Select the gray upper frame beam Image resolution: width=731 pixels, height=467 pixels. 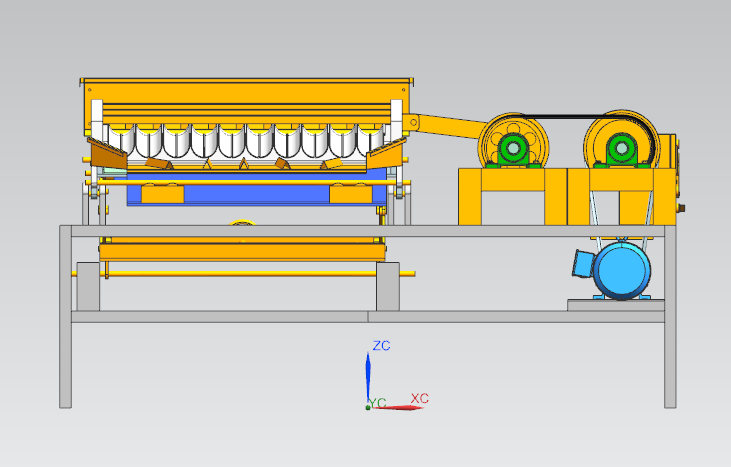tap(367, 231)
